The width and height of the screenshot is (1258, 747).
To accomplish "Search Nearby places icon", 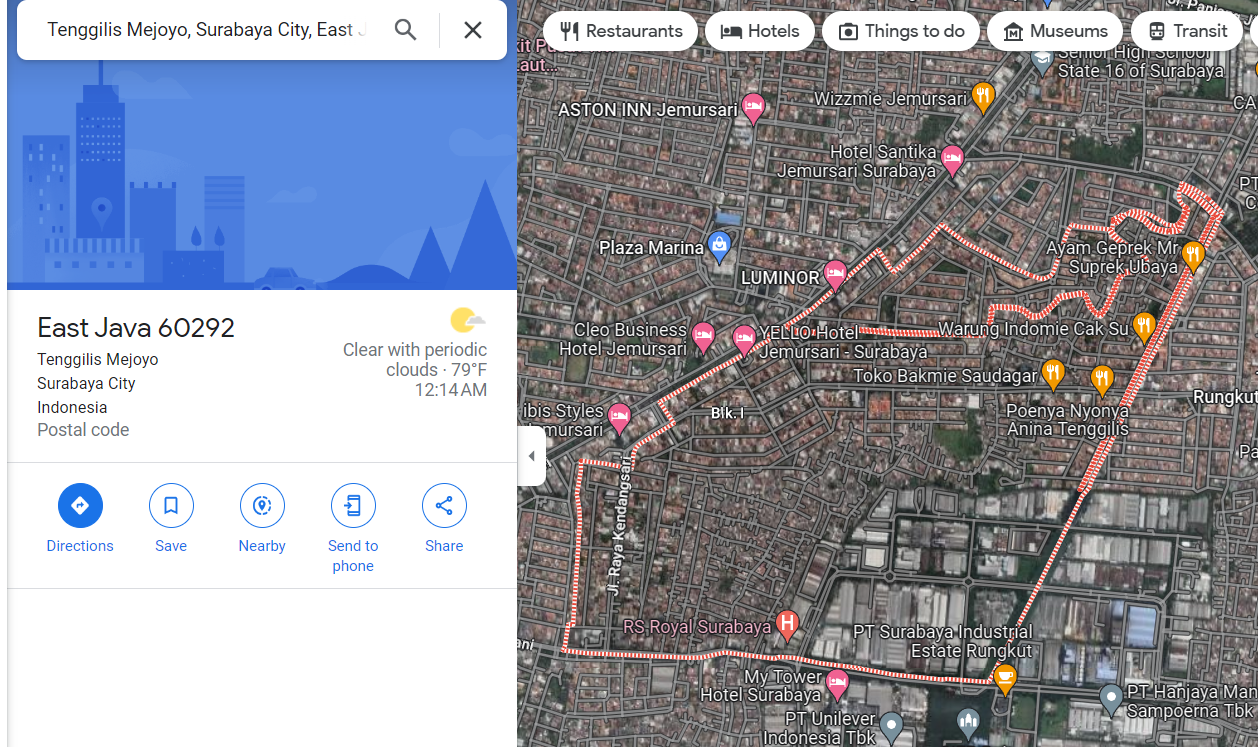I will [x=262, y=506].
